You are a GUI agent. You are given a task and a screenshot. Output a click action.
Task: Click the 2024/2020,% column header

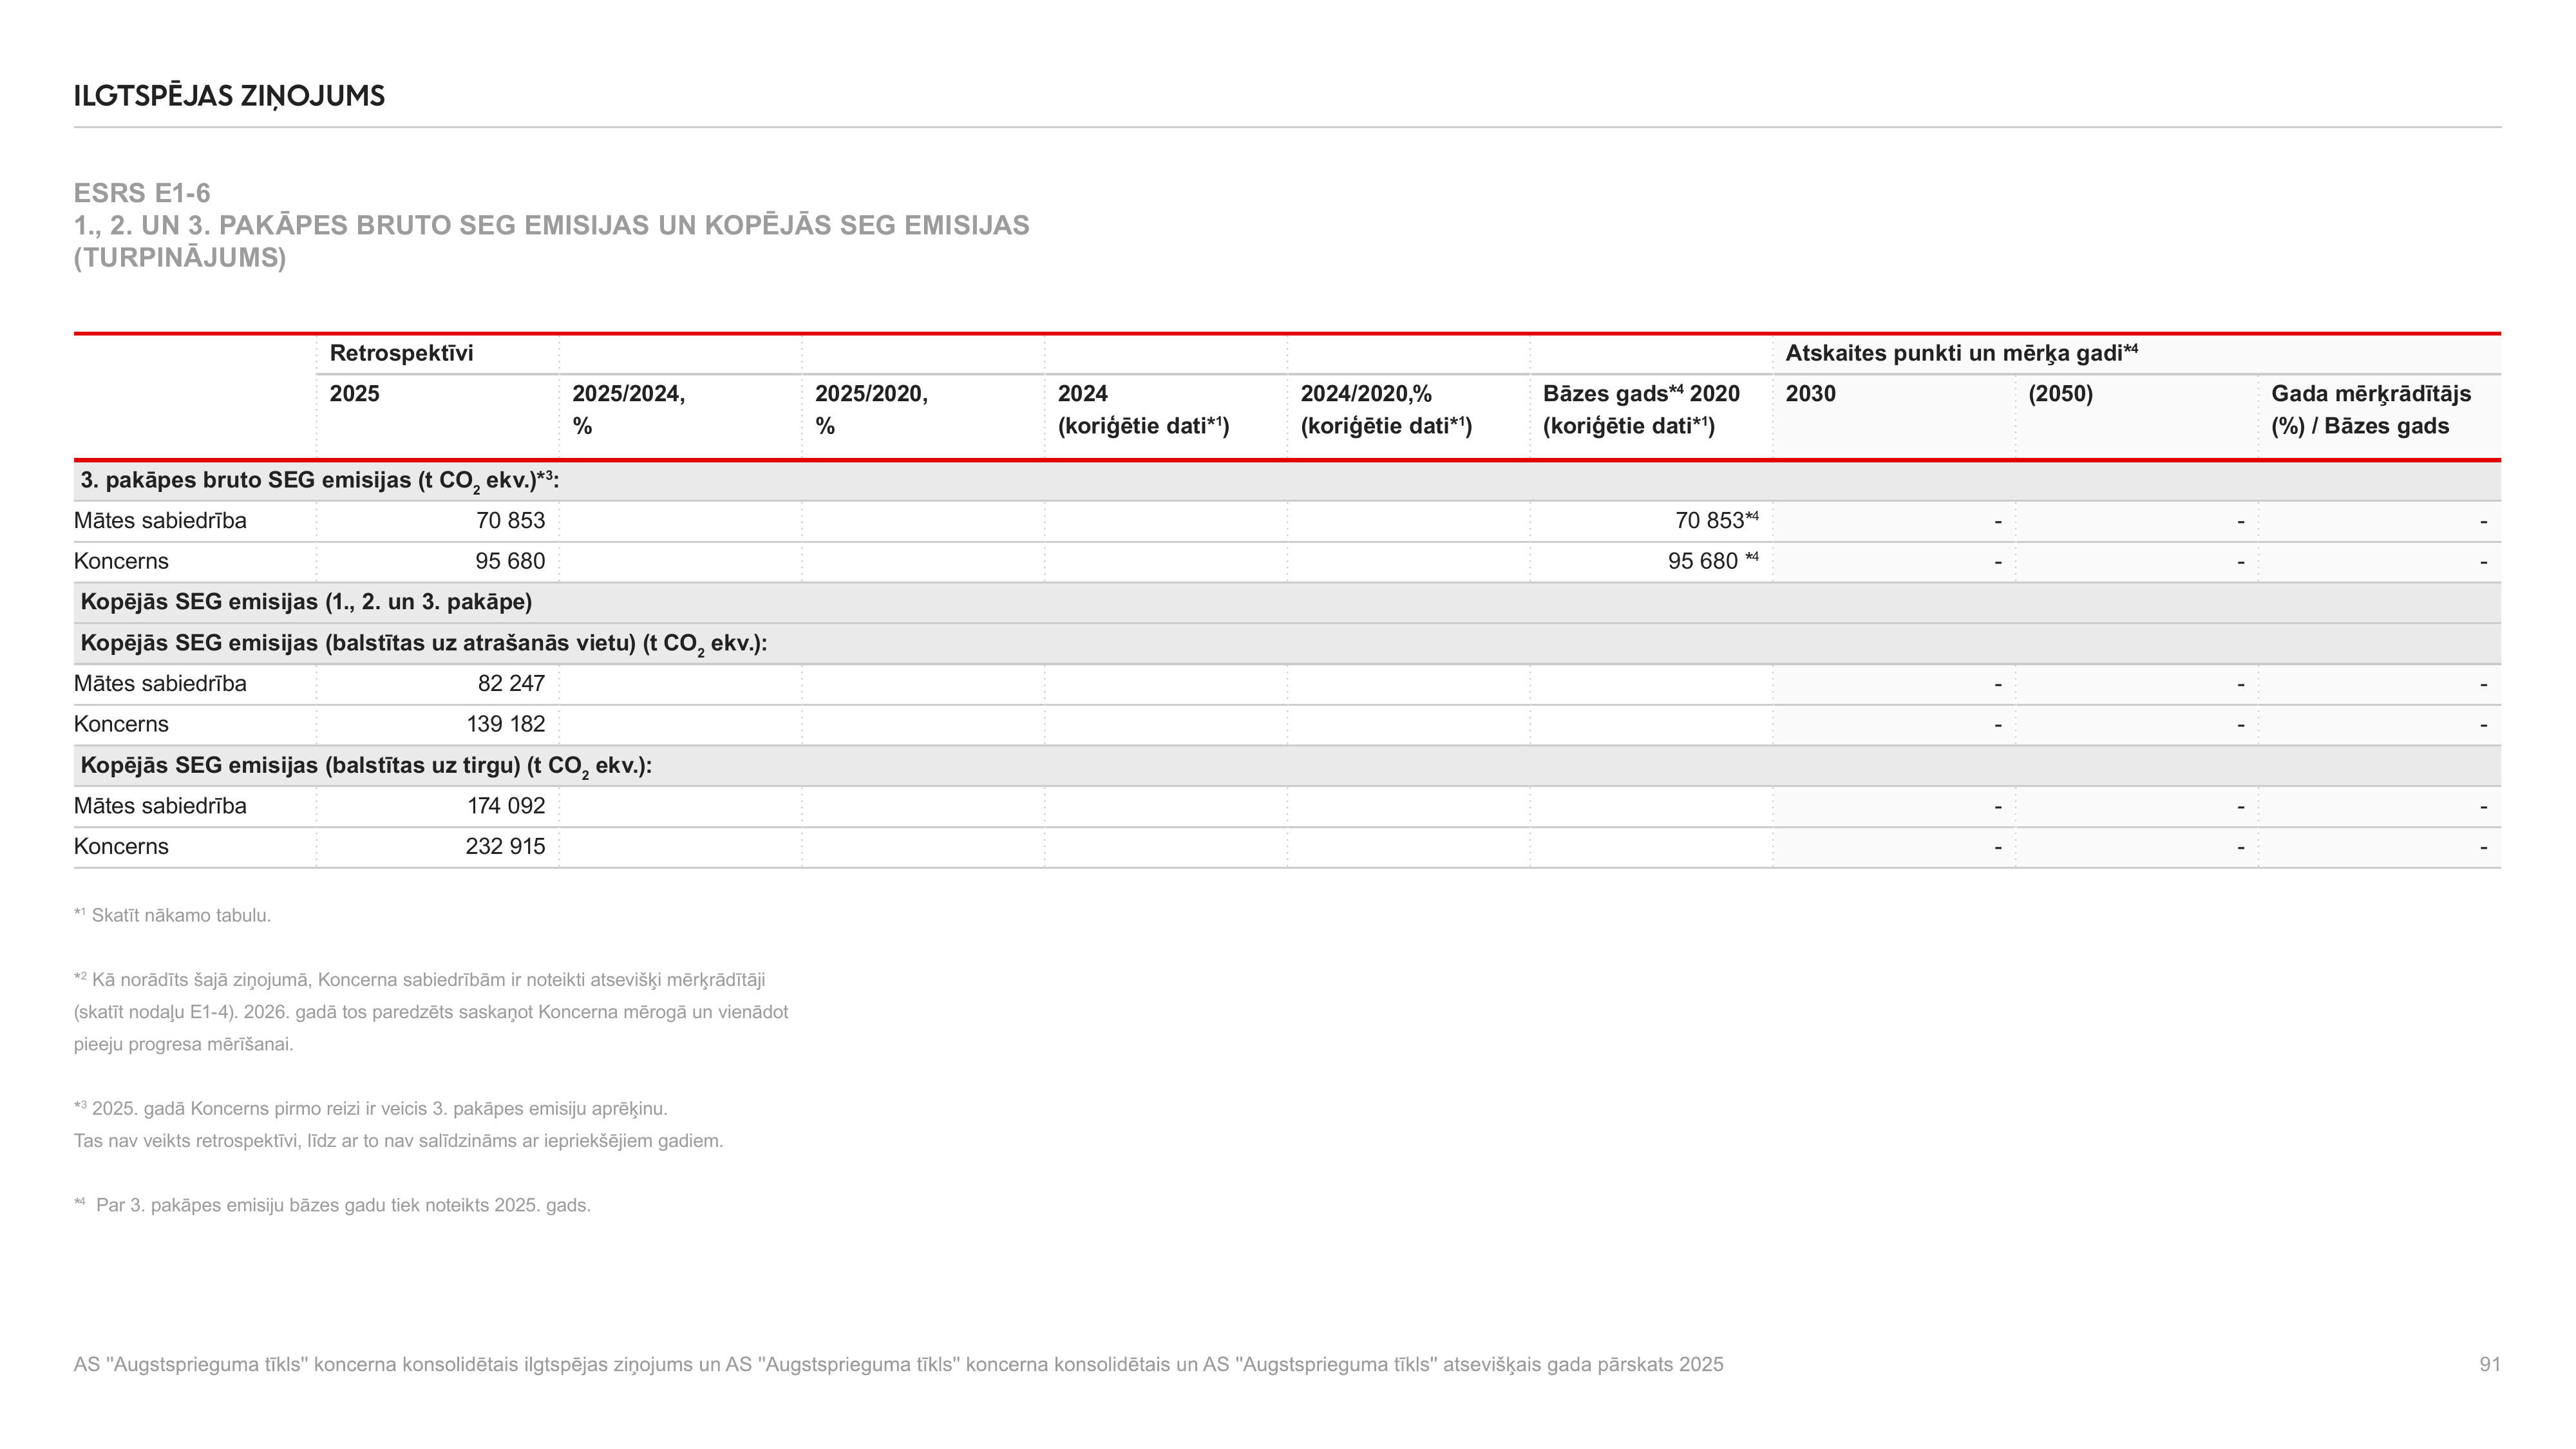tap(1386, 410)
